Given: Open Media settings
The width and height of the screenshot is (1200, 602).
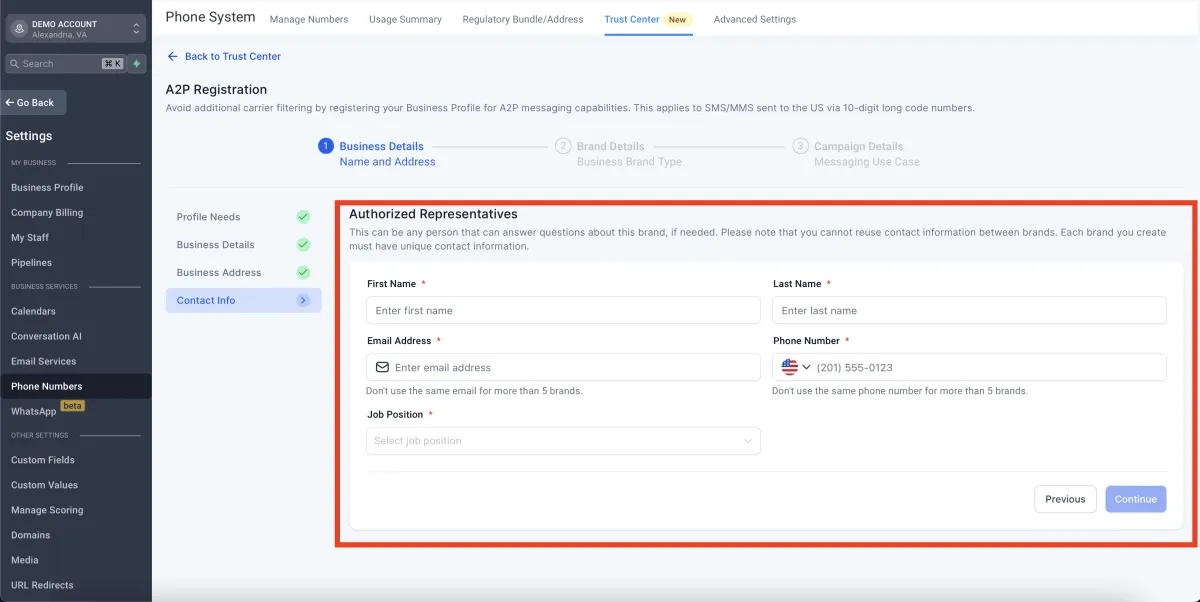Looking at the screenshot, I should 25,560.
